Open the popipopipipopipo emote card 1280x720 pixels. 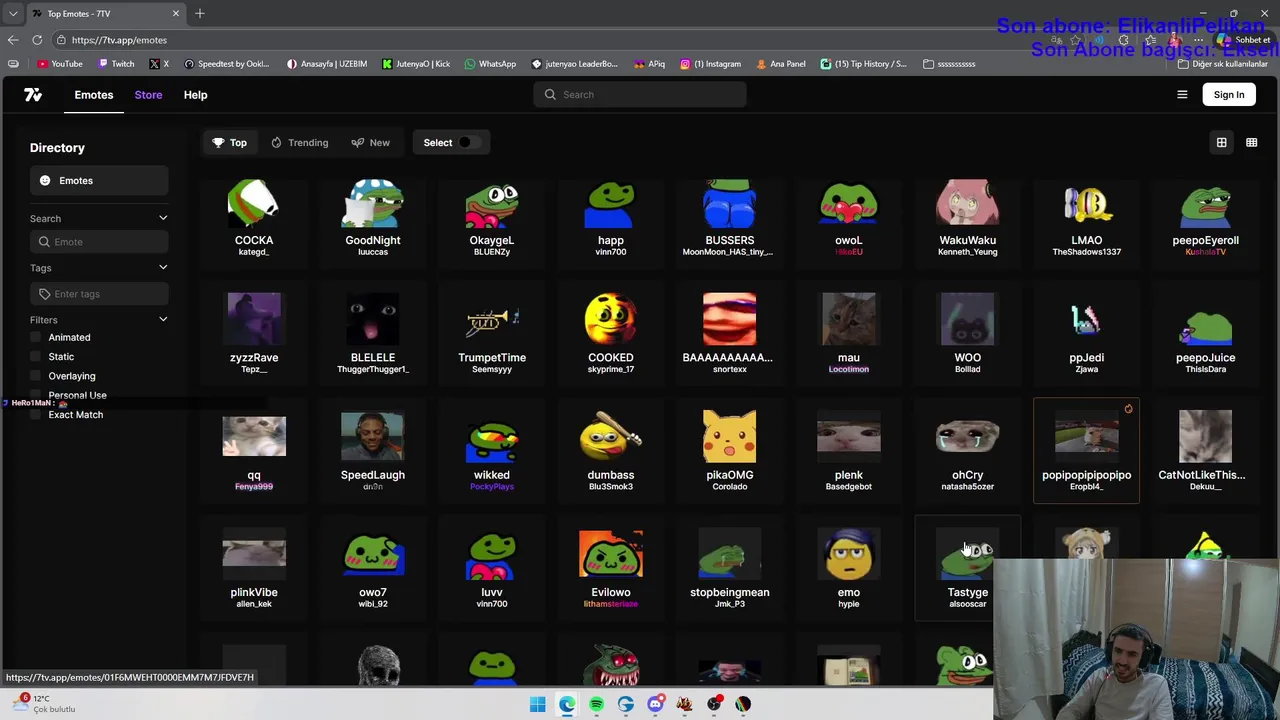coord(1087,451)
